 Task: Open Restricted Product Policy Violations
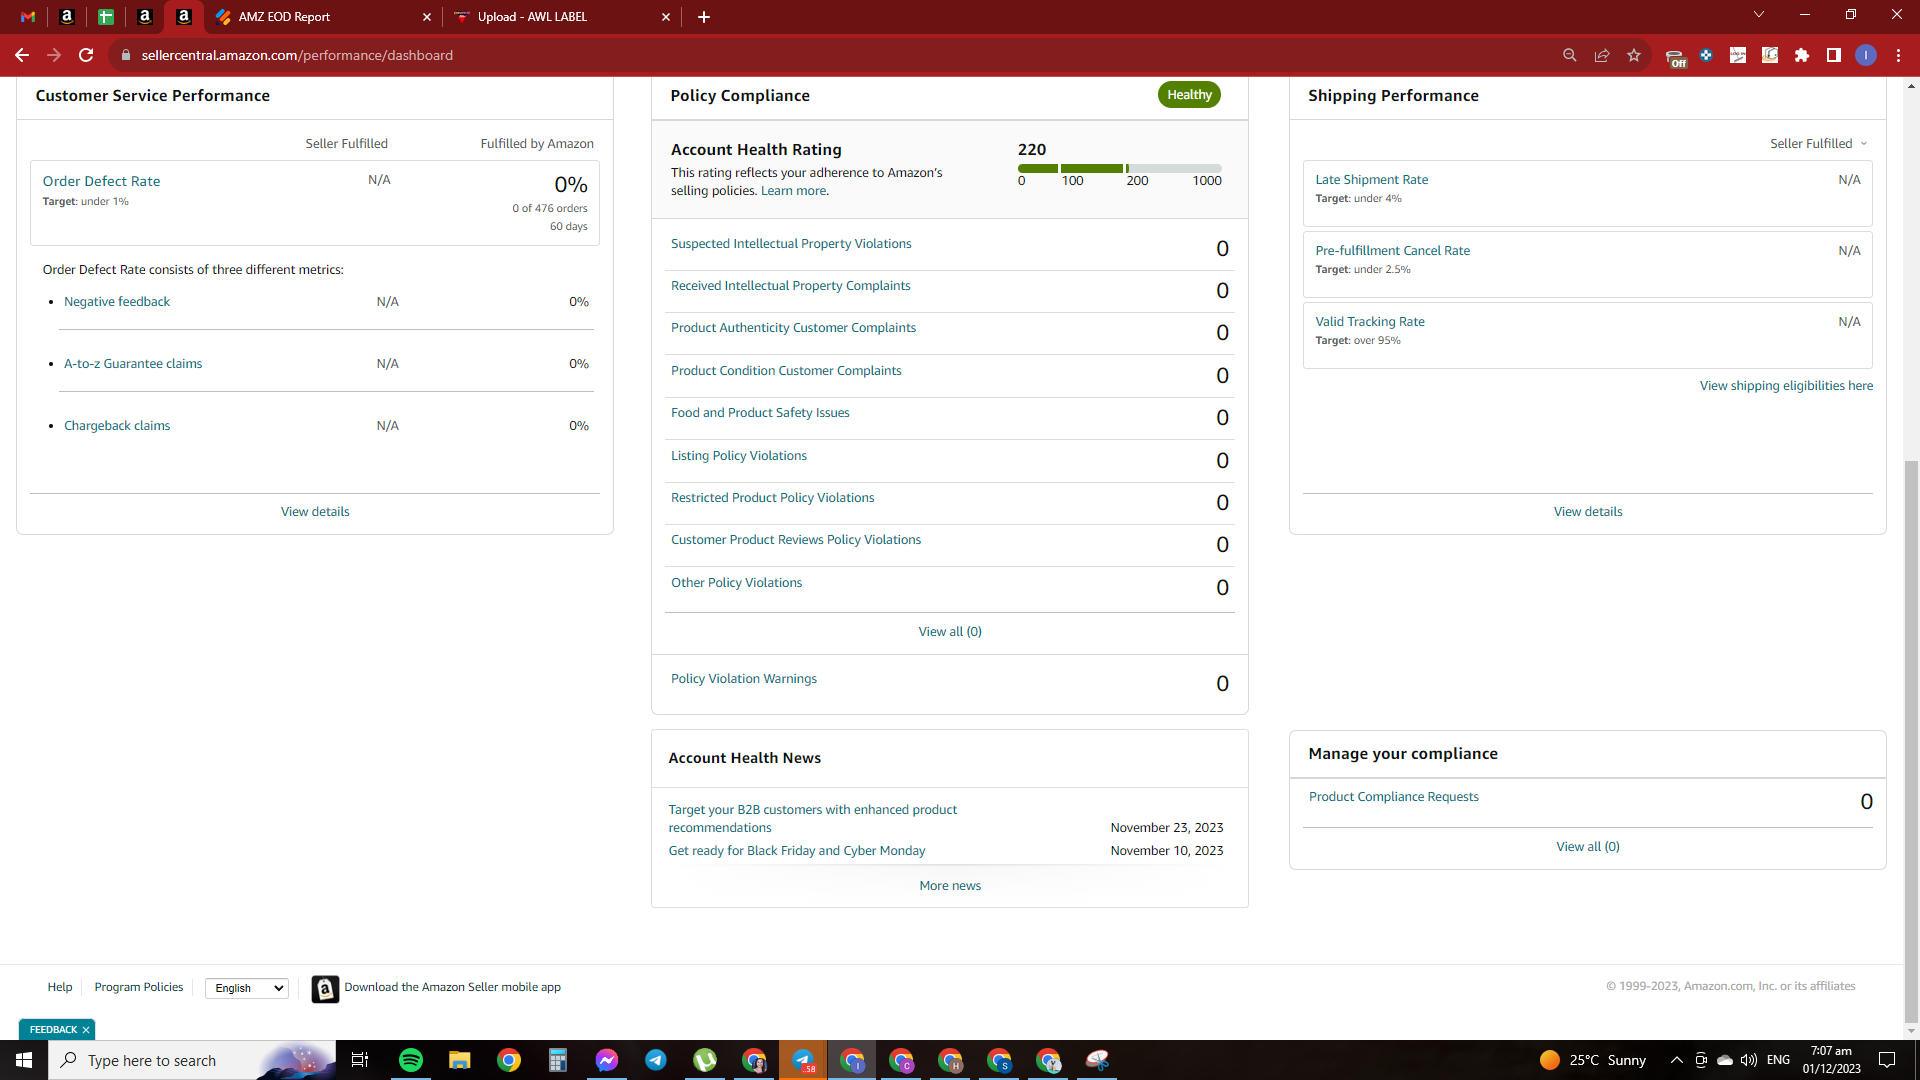tap(772, 498)
